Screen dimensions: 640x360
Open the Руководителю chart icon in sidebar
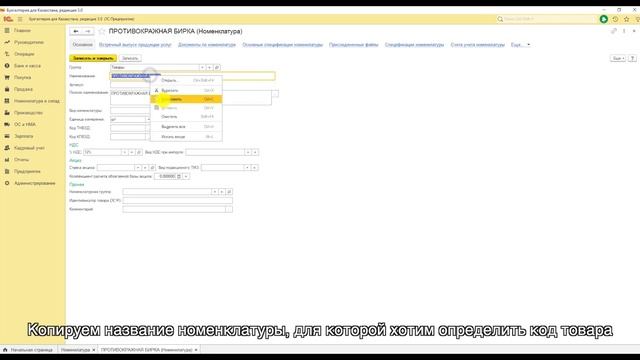[7, 42]
